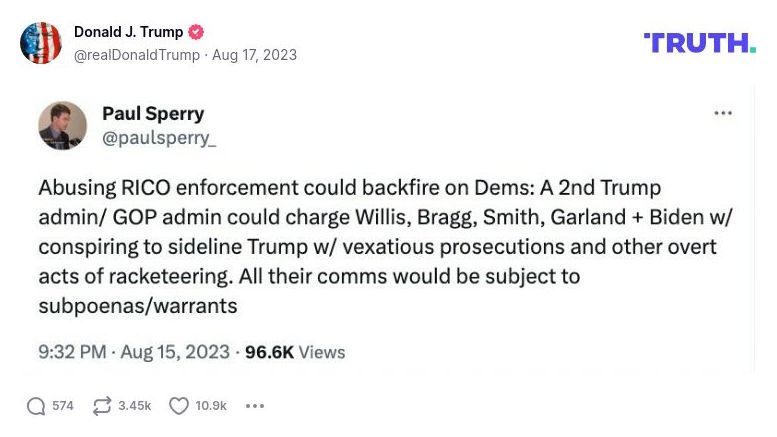
Task: Click the 96.6K Views count
Action: pyautogui.click(x=295, y=352)
